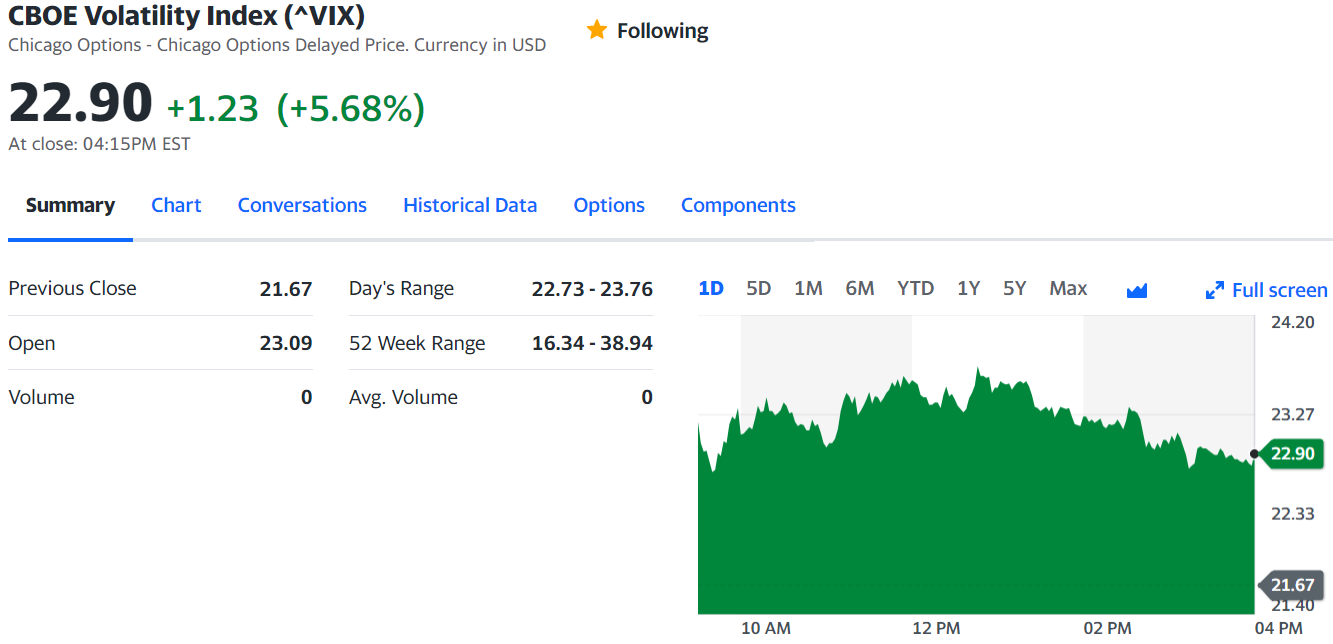Click the Following star icon
The image size is (1333, 644).
[x=597, y=30]
